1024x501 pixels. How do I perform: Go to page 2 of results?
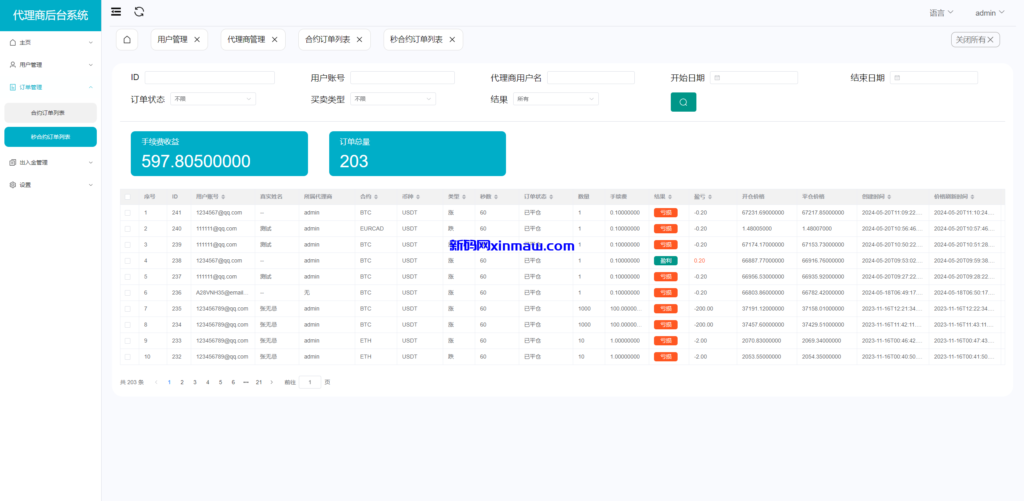click(x=182, y=382)
